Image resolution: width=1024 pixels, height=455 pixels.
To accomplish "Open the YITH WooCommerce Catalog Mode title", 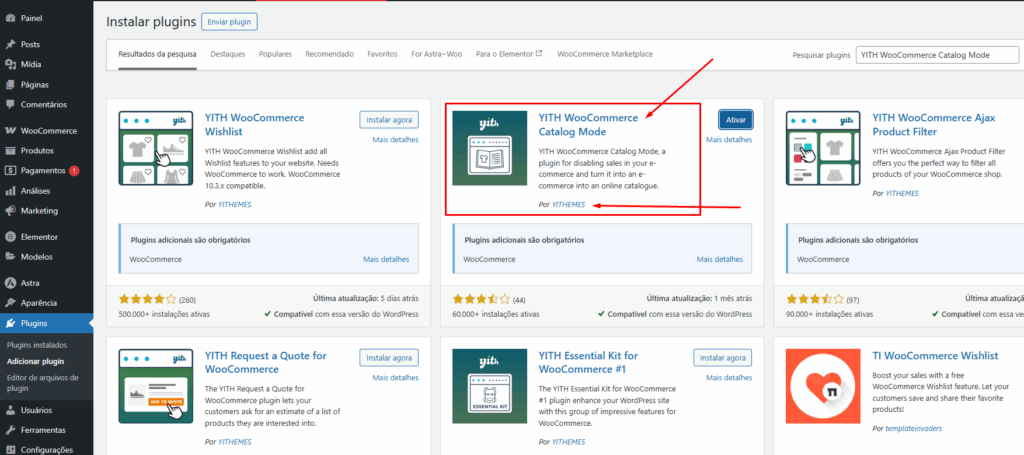I will (x=588, y=125).
